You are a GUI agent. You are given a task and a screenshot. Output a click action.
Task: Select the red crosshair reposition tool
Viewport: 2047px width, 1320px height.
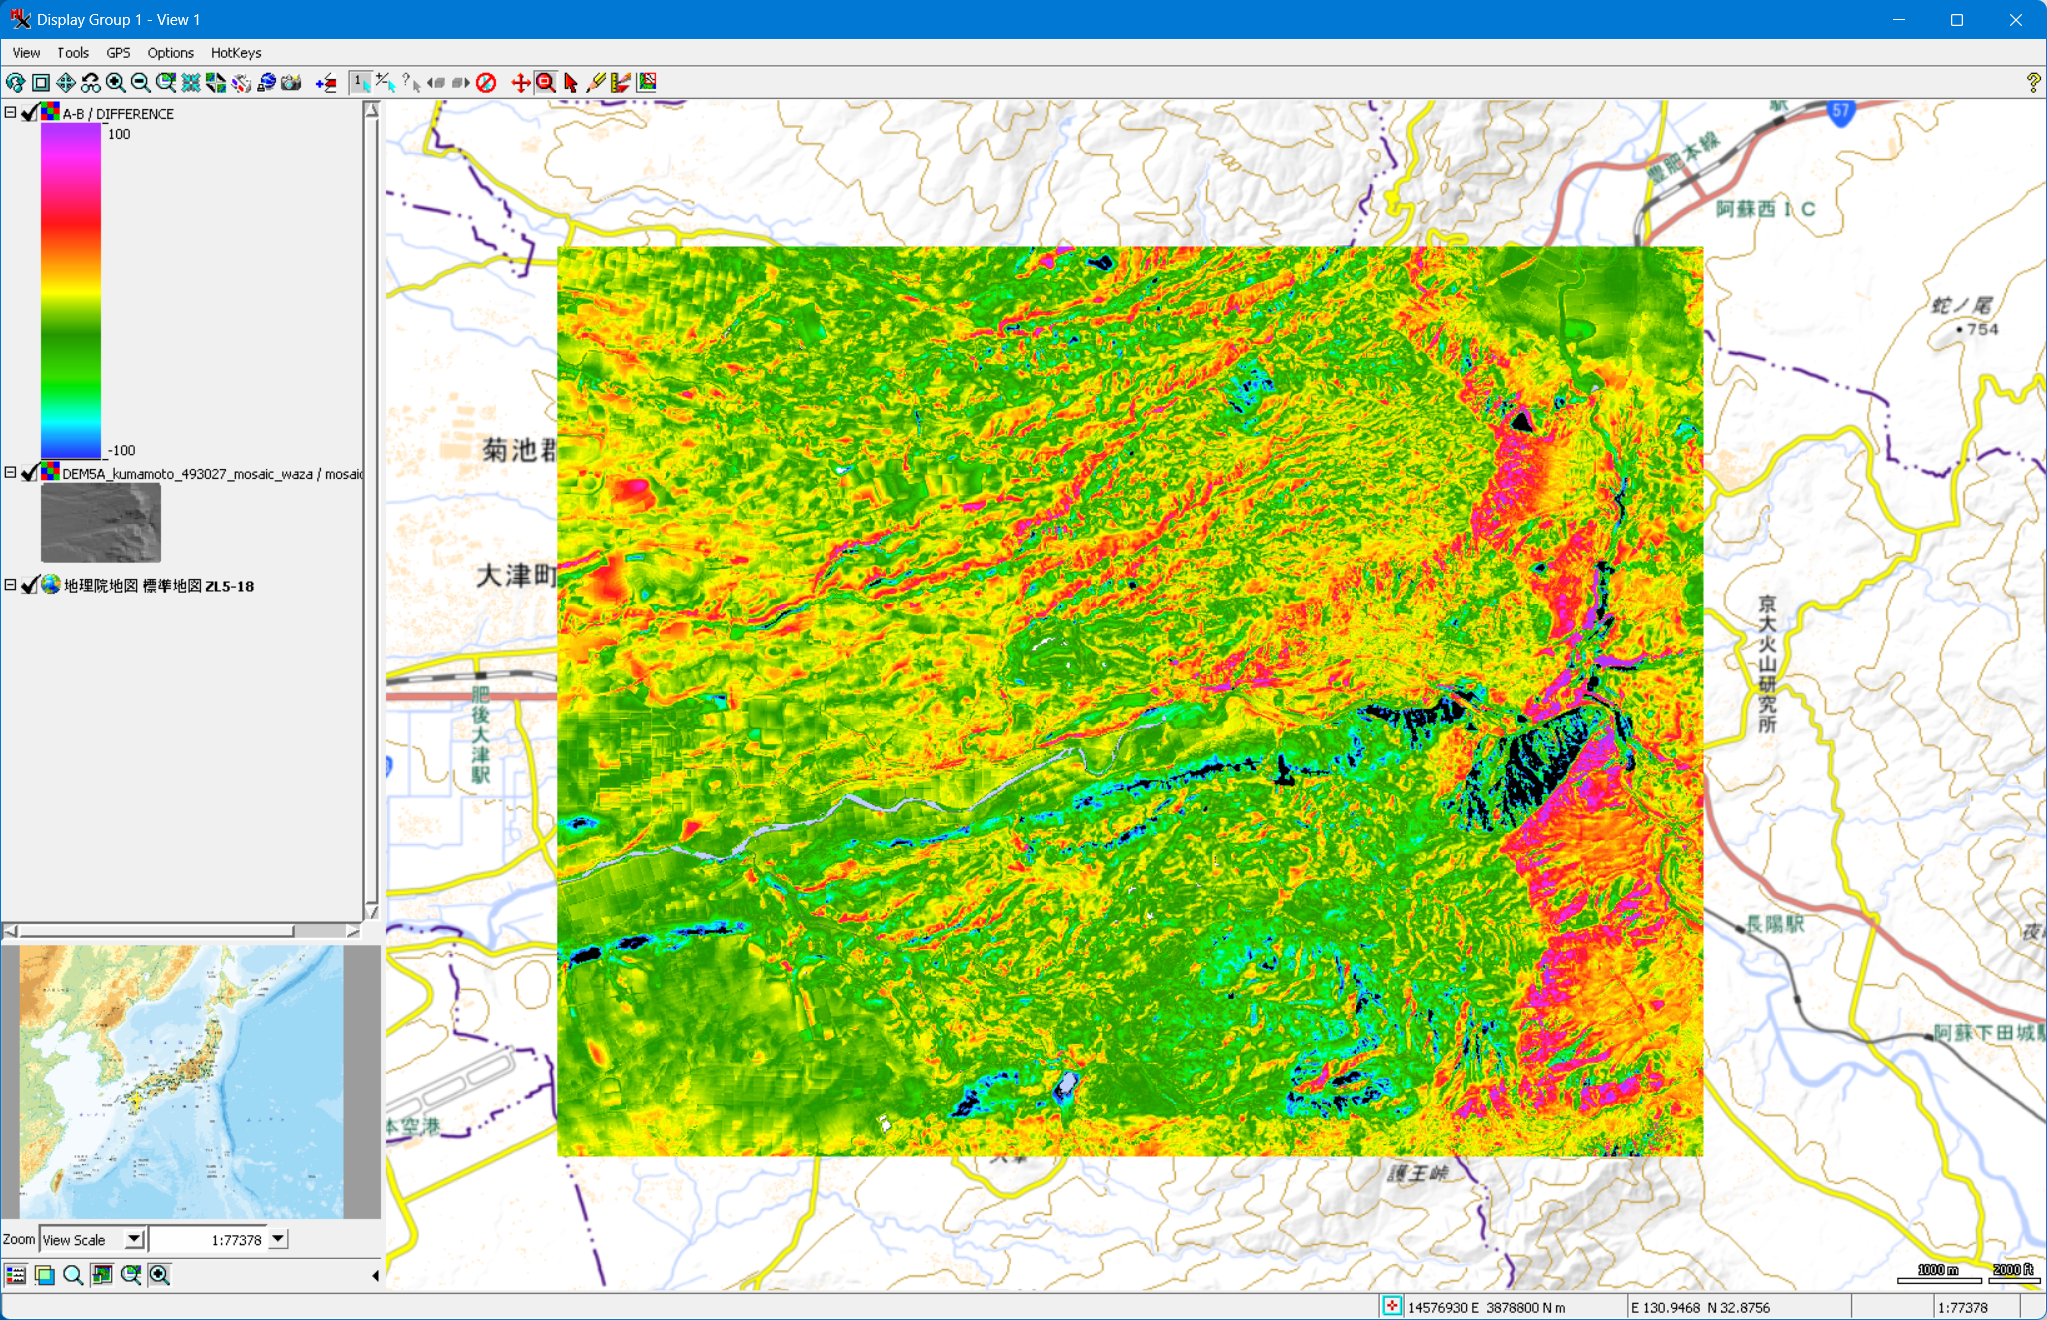[x=520, y=83]
